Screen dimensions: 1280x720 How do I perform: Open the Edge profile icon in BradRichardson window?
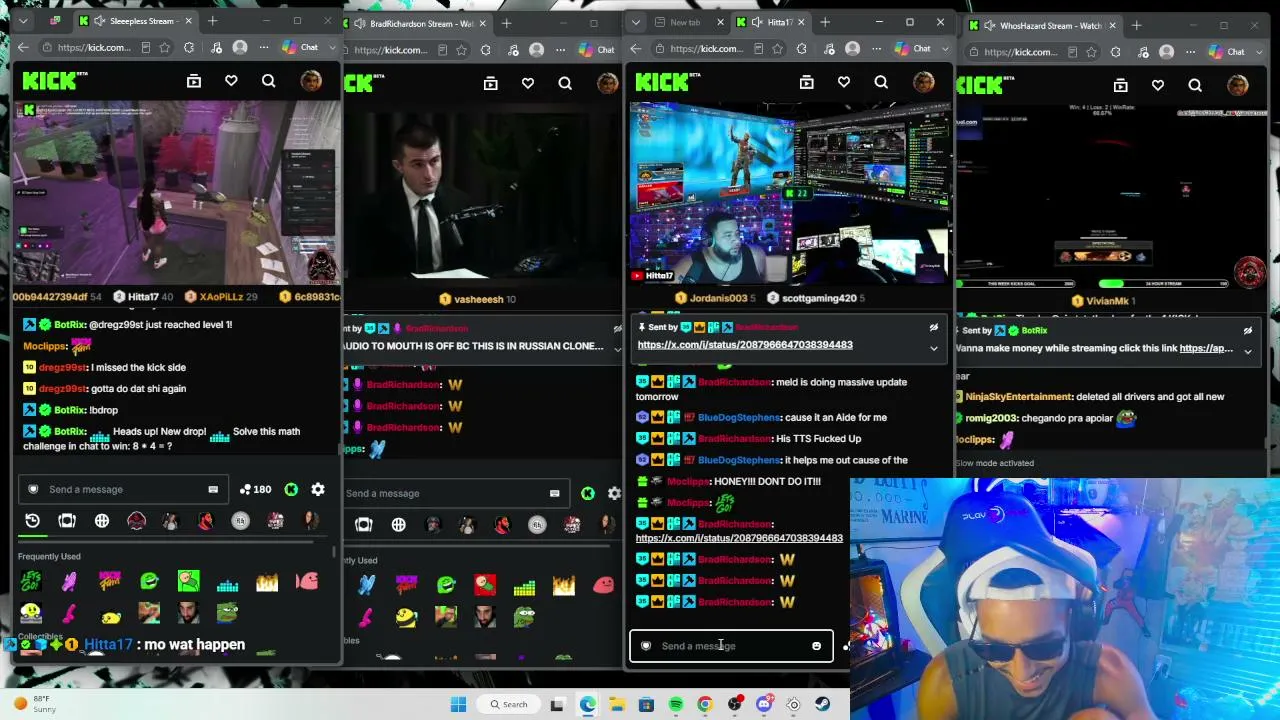[x=537, y=50]
